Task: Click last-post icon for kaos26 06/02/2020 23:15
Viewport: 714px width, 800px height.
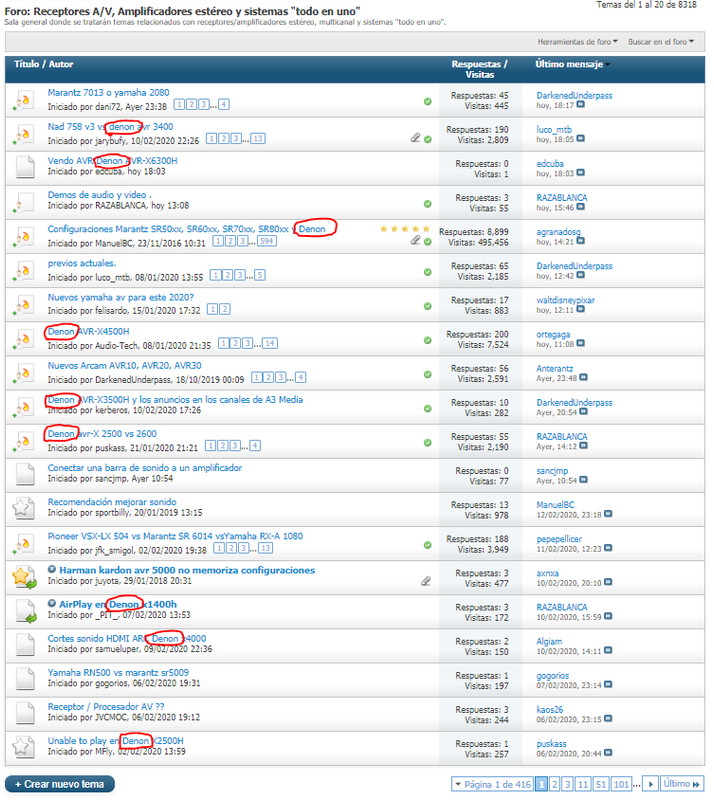Action: [x=608, y=719]
